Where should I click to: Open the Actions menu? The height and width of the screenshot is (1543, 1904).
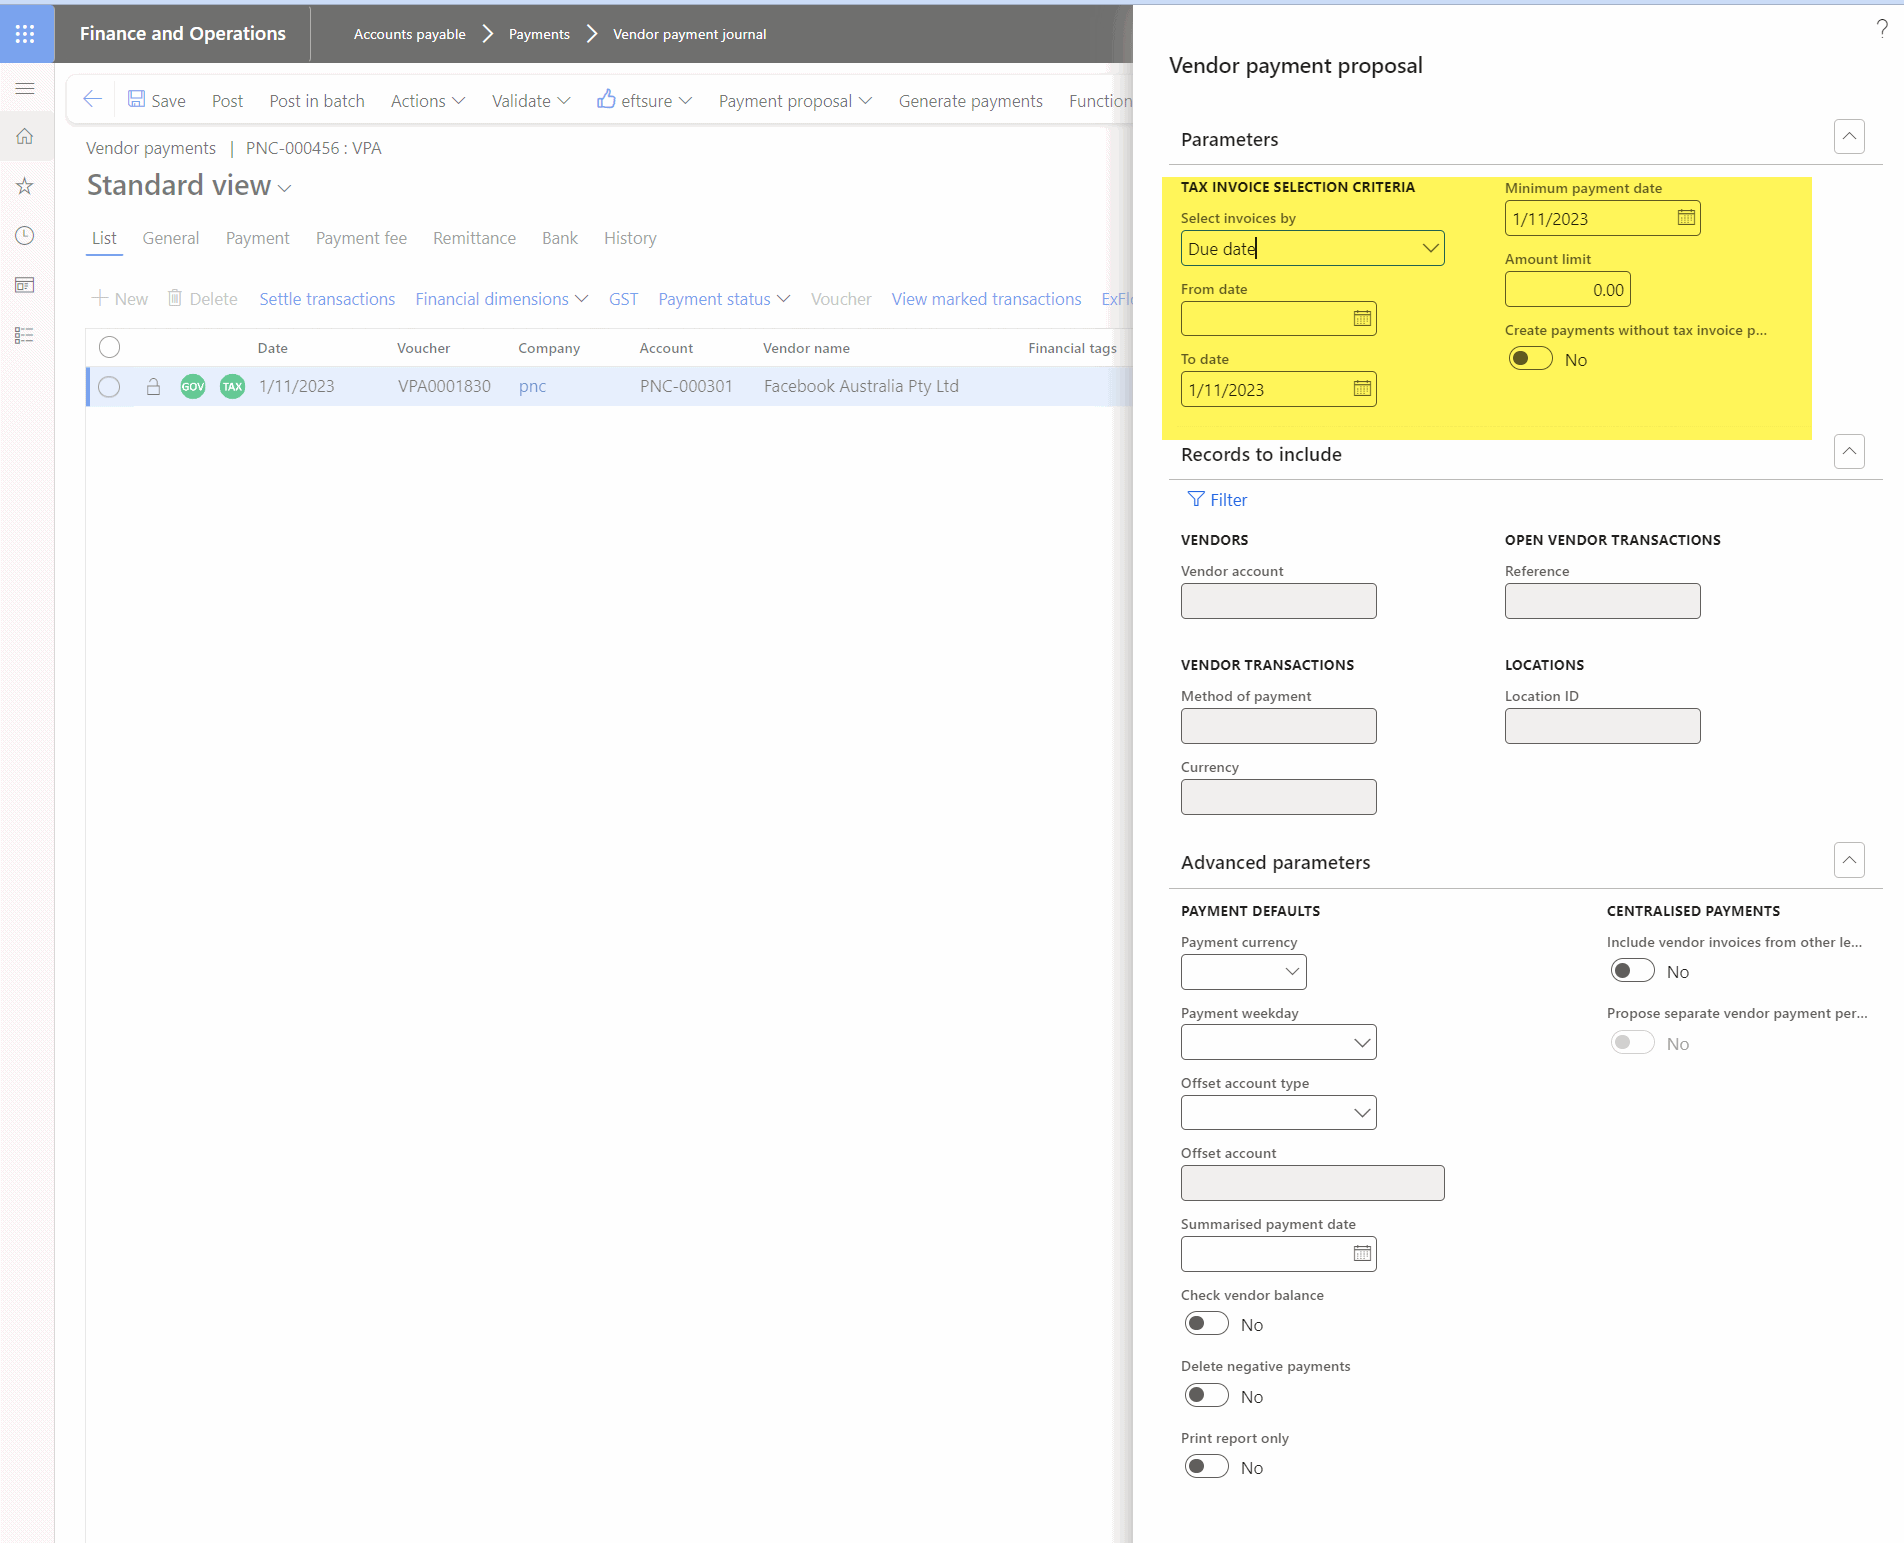tap(428, 100)
